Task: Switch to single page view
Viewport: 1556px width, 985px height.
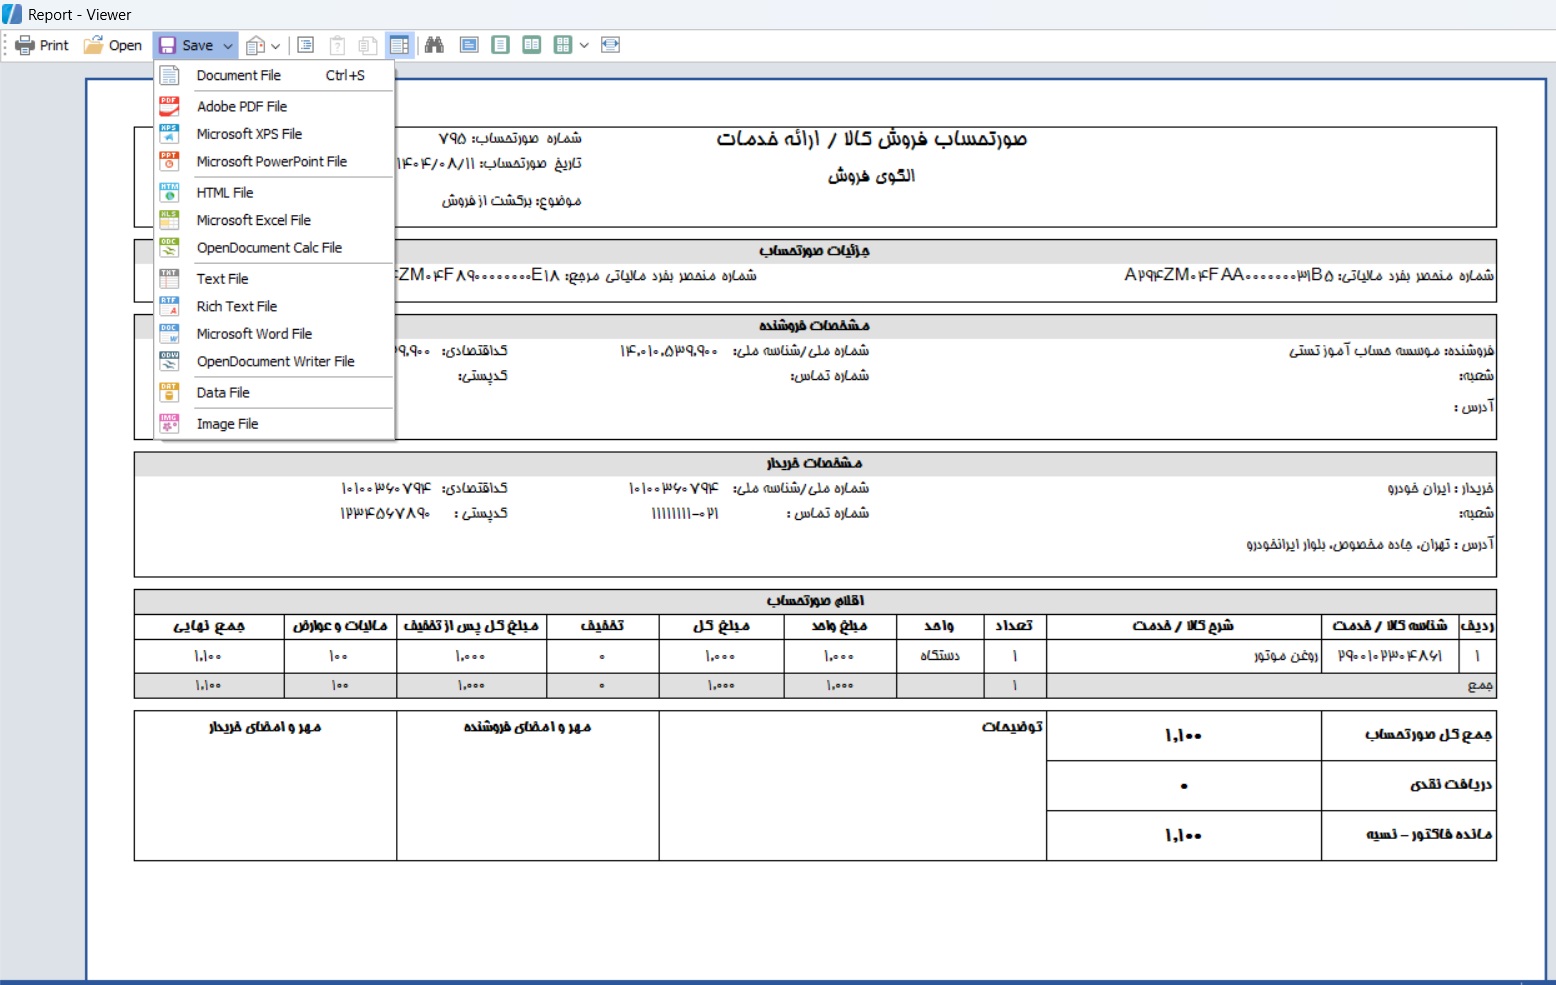Action: point(500,45)
